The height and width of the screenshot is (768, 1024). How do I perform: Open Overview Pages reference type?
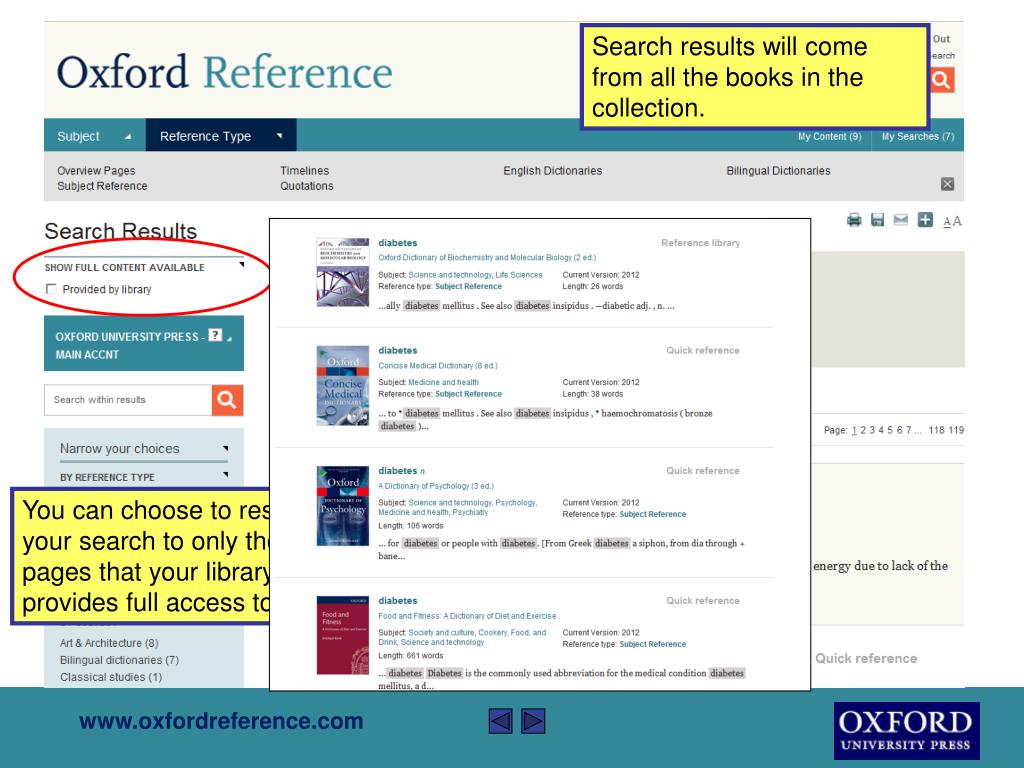click(96, 170)
